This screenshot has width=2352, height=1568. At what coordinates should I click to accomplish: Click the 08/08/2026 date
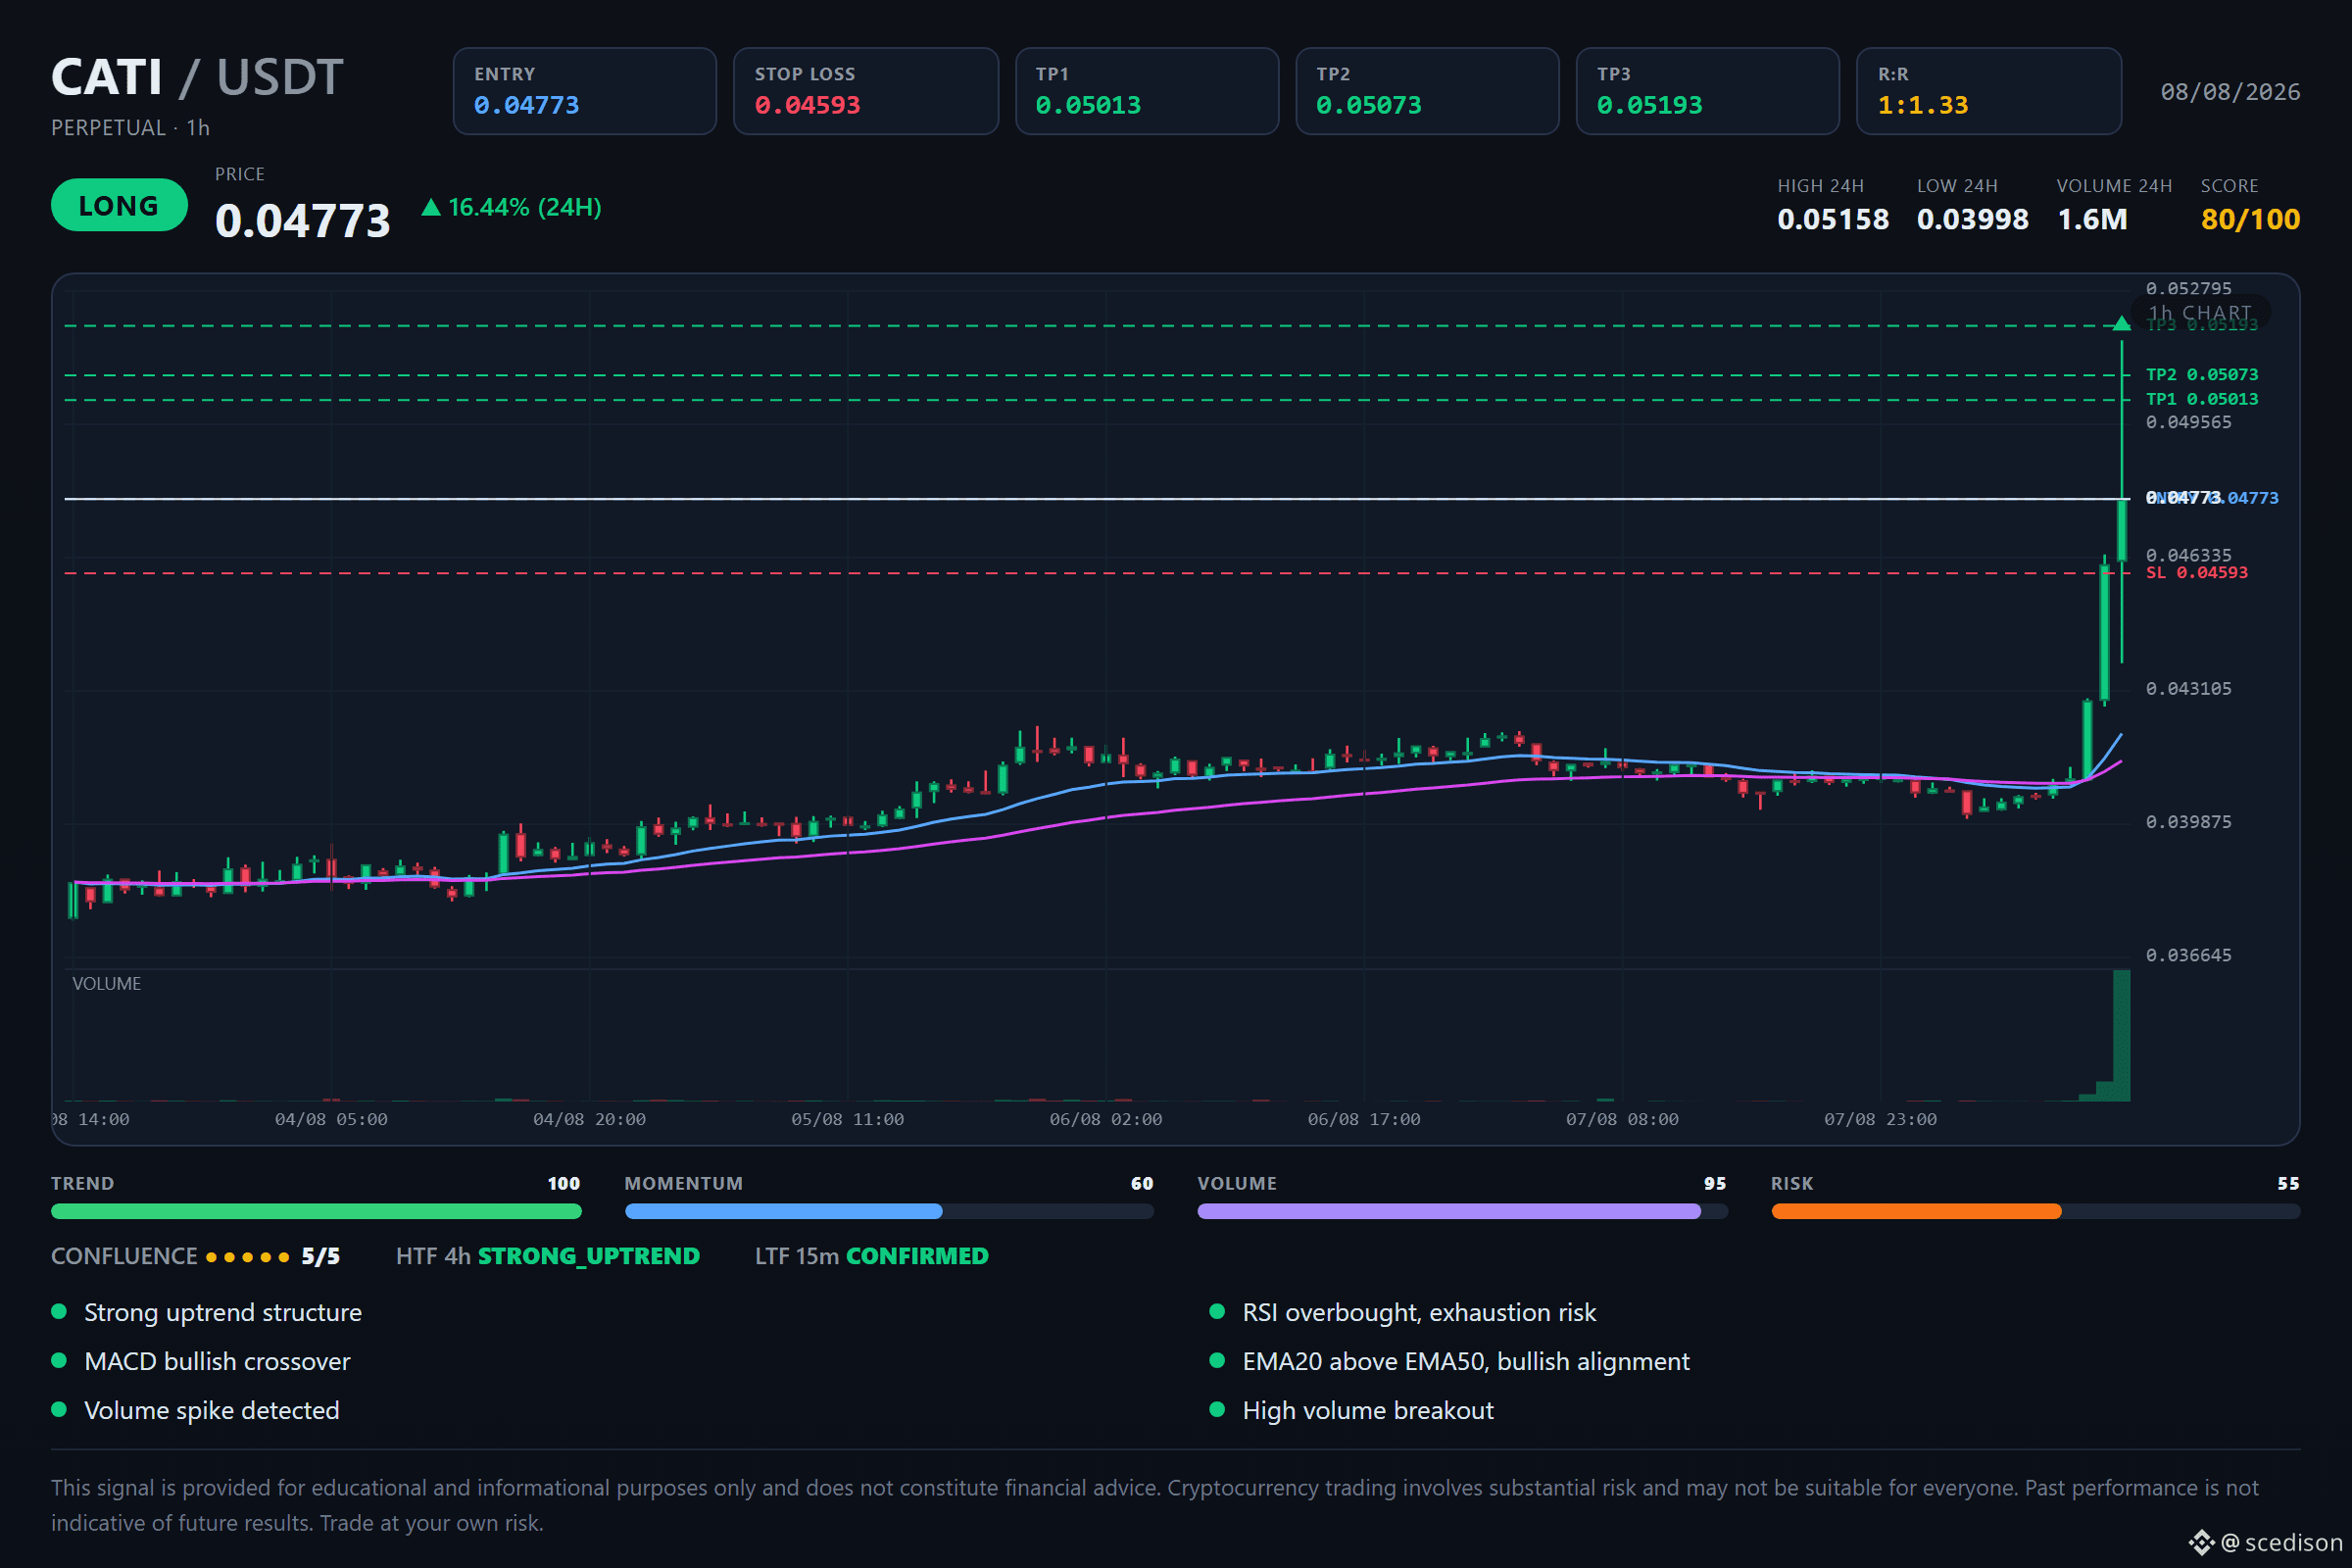[2230, 92]
